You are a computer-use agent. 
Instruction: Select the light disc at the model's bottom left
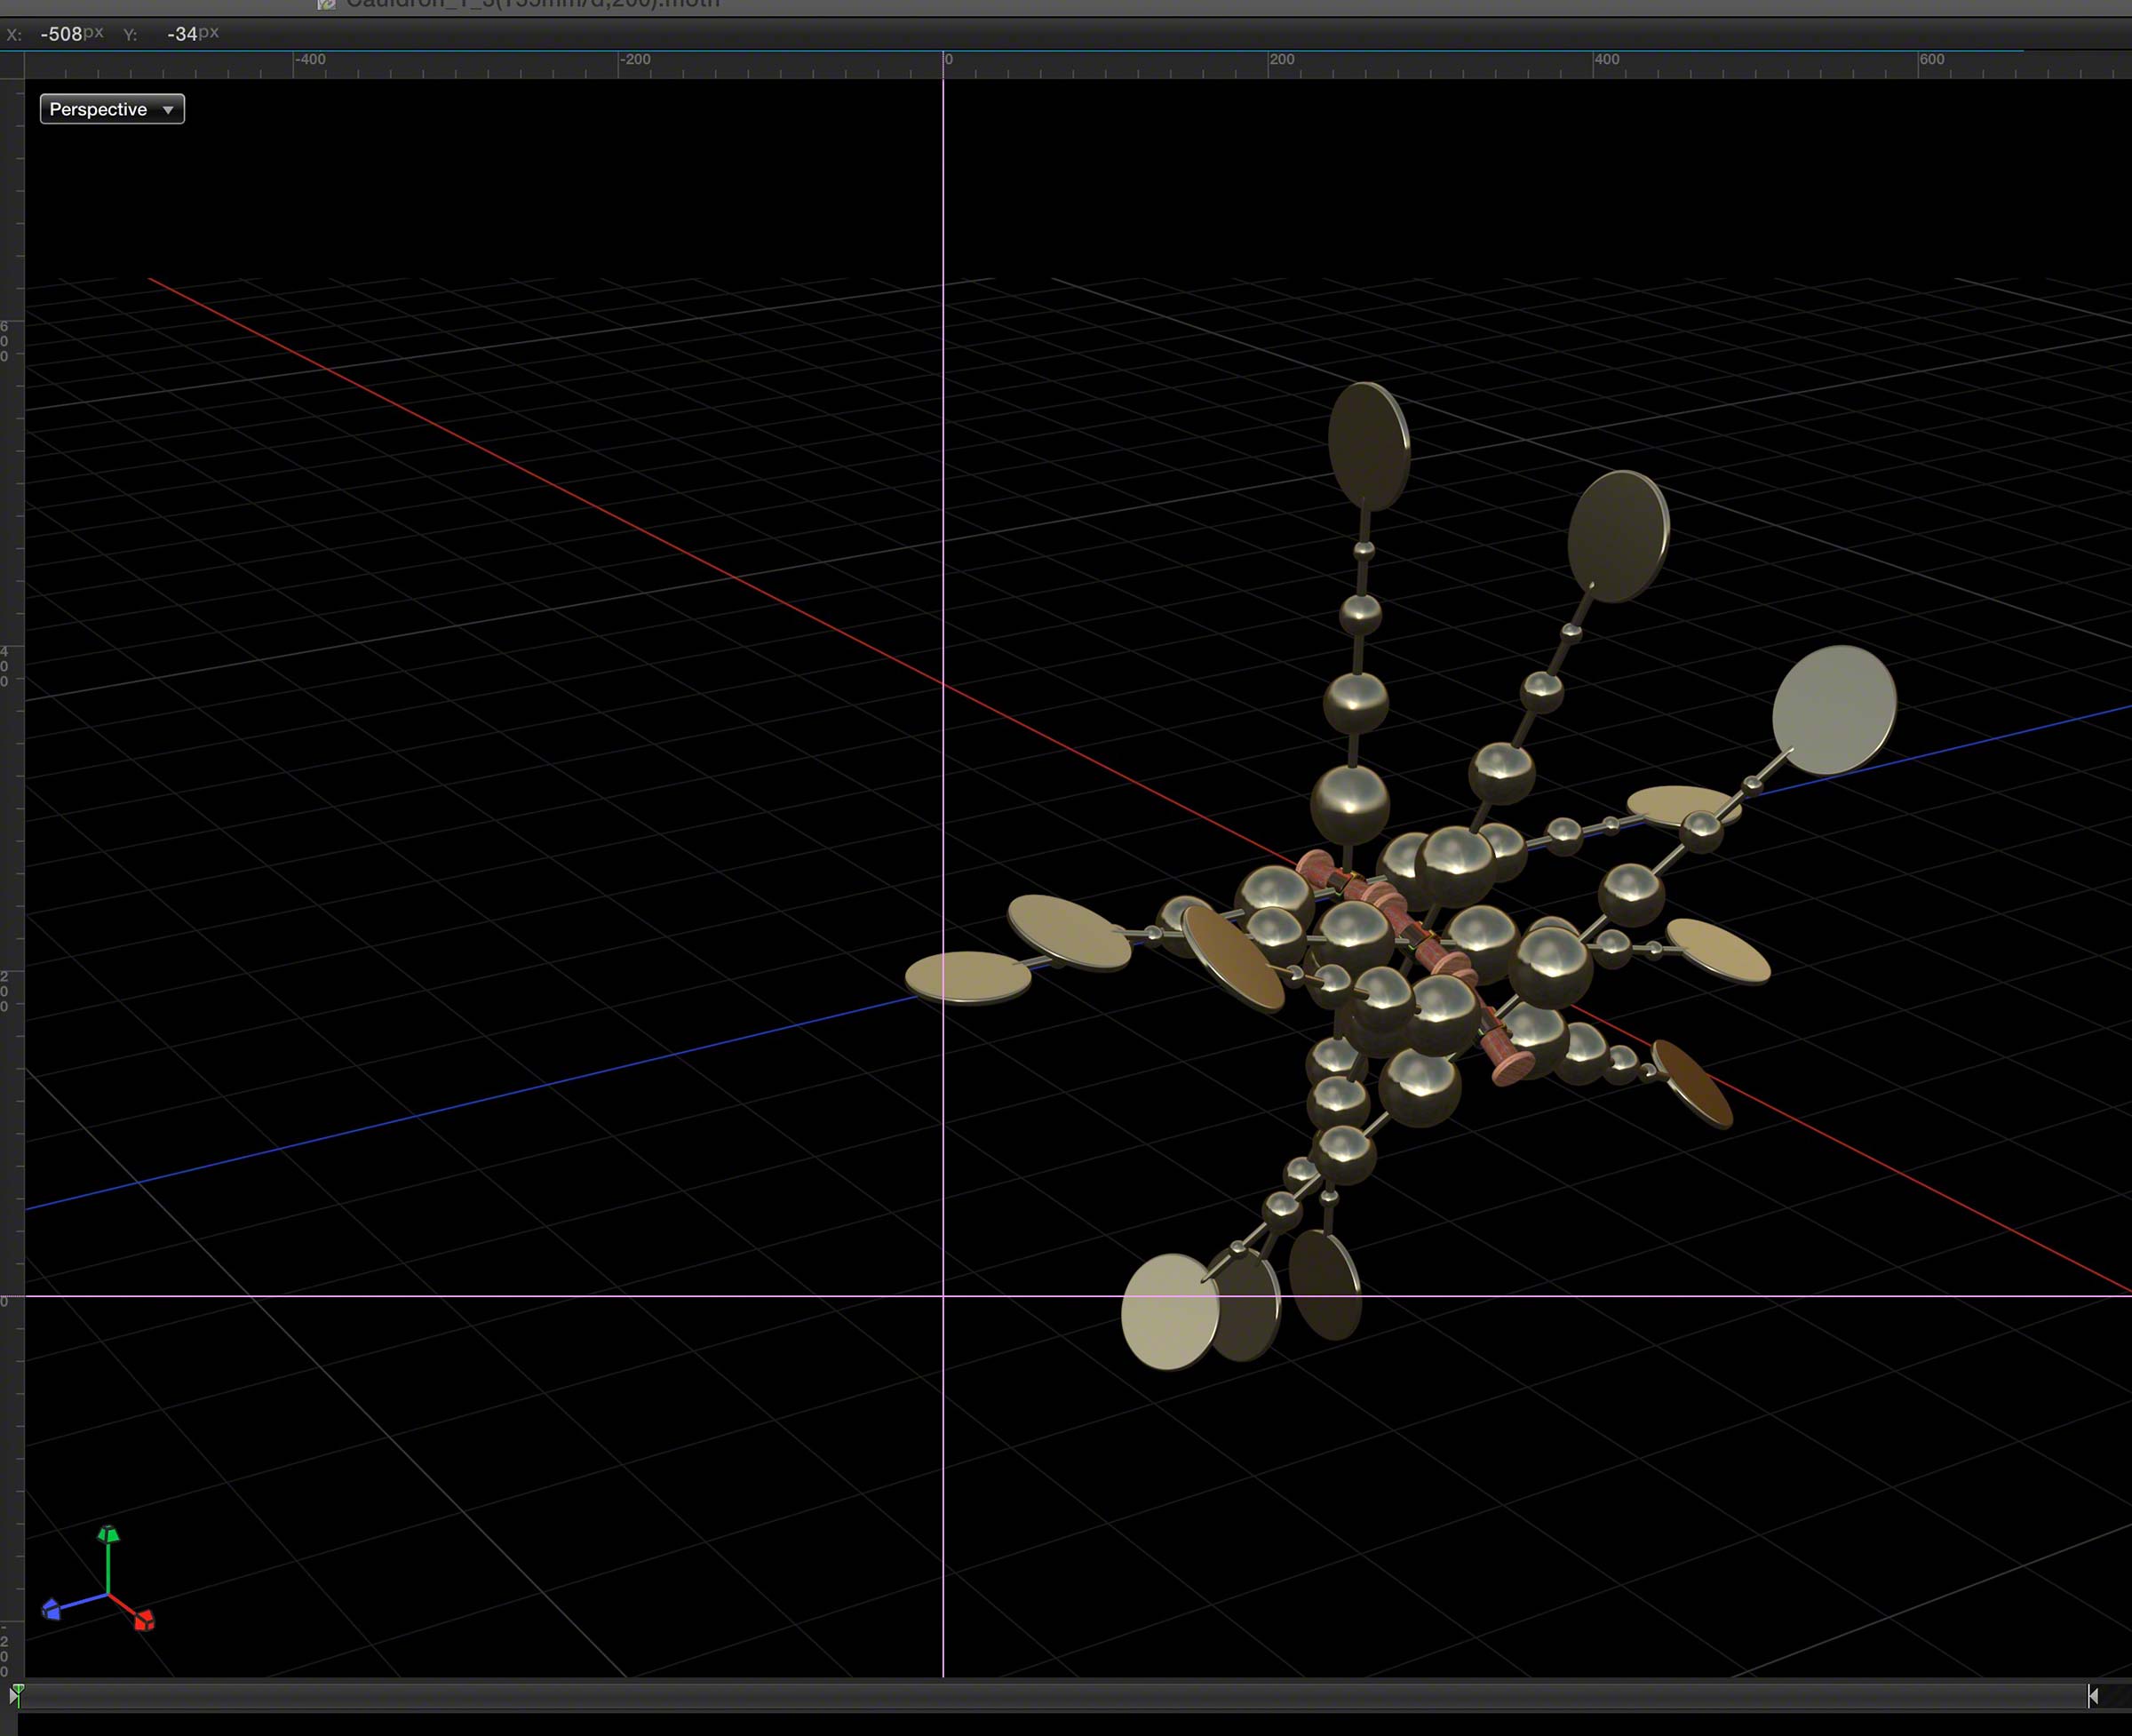[x=1169, y=1311]
